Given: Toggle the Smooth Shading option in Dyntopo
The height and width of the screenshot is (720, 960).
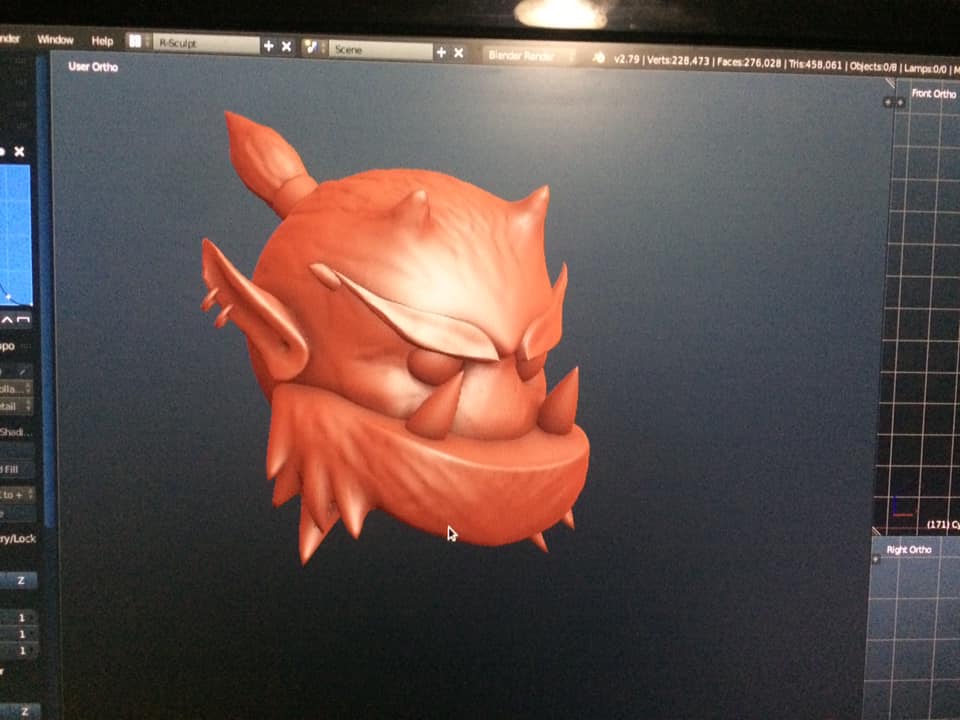Looking at the screenshot, I should tap(16, 432).
